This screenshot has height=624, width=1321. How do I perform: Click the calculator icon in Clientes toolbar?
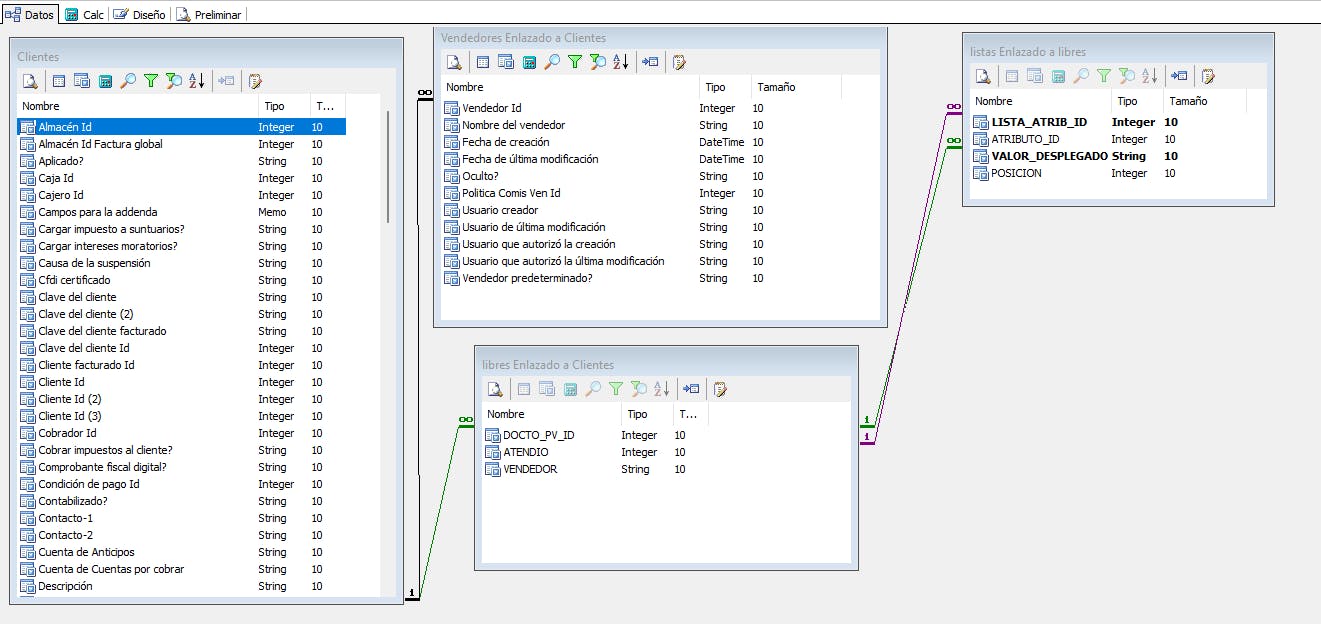point(105,81)
